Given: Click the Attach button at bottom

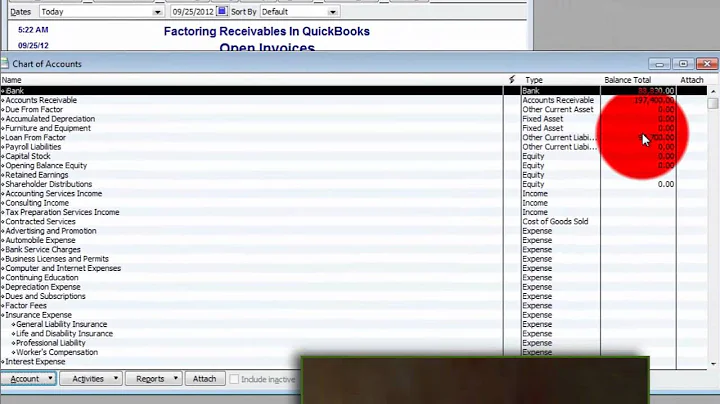Looking at the screenshot, I should point(205,379).
